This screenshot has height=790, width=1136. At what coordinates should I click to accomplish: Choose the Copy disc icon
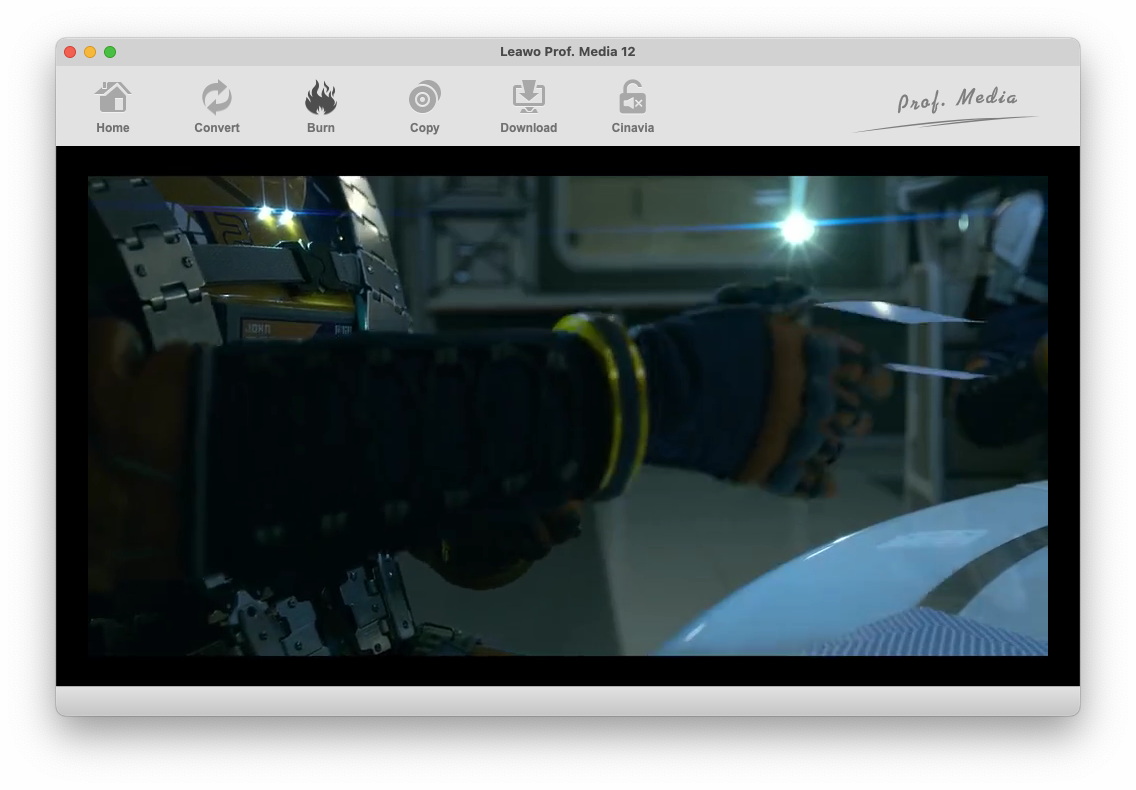point(425,97)
